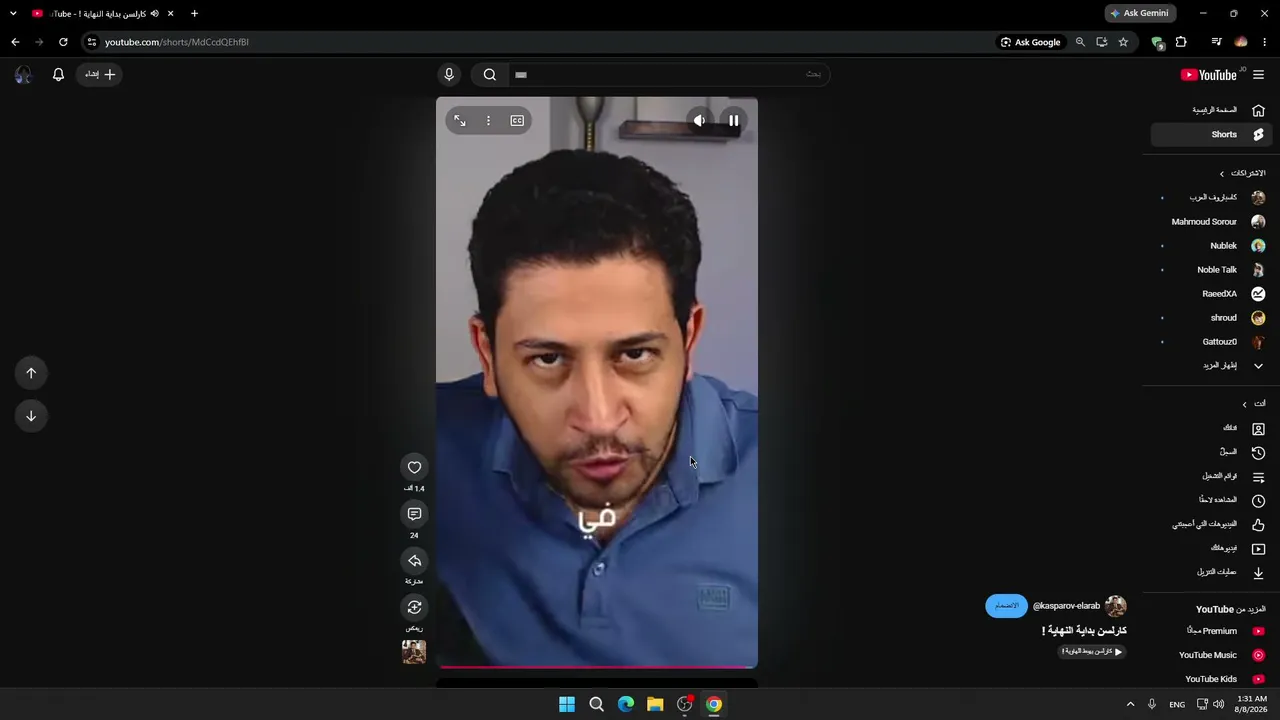The height and width of the screenshot is (720, 1280).
Task: Open Playlists in the sidebar
Action: pyautogui.click(x=1211, y=476)
